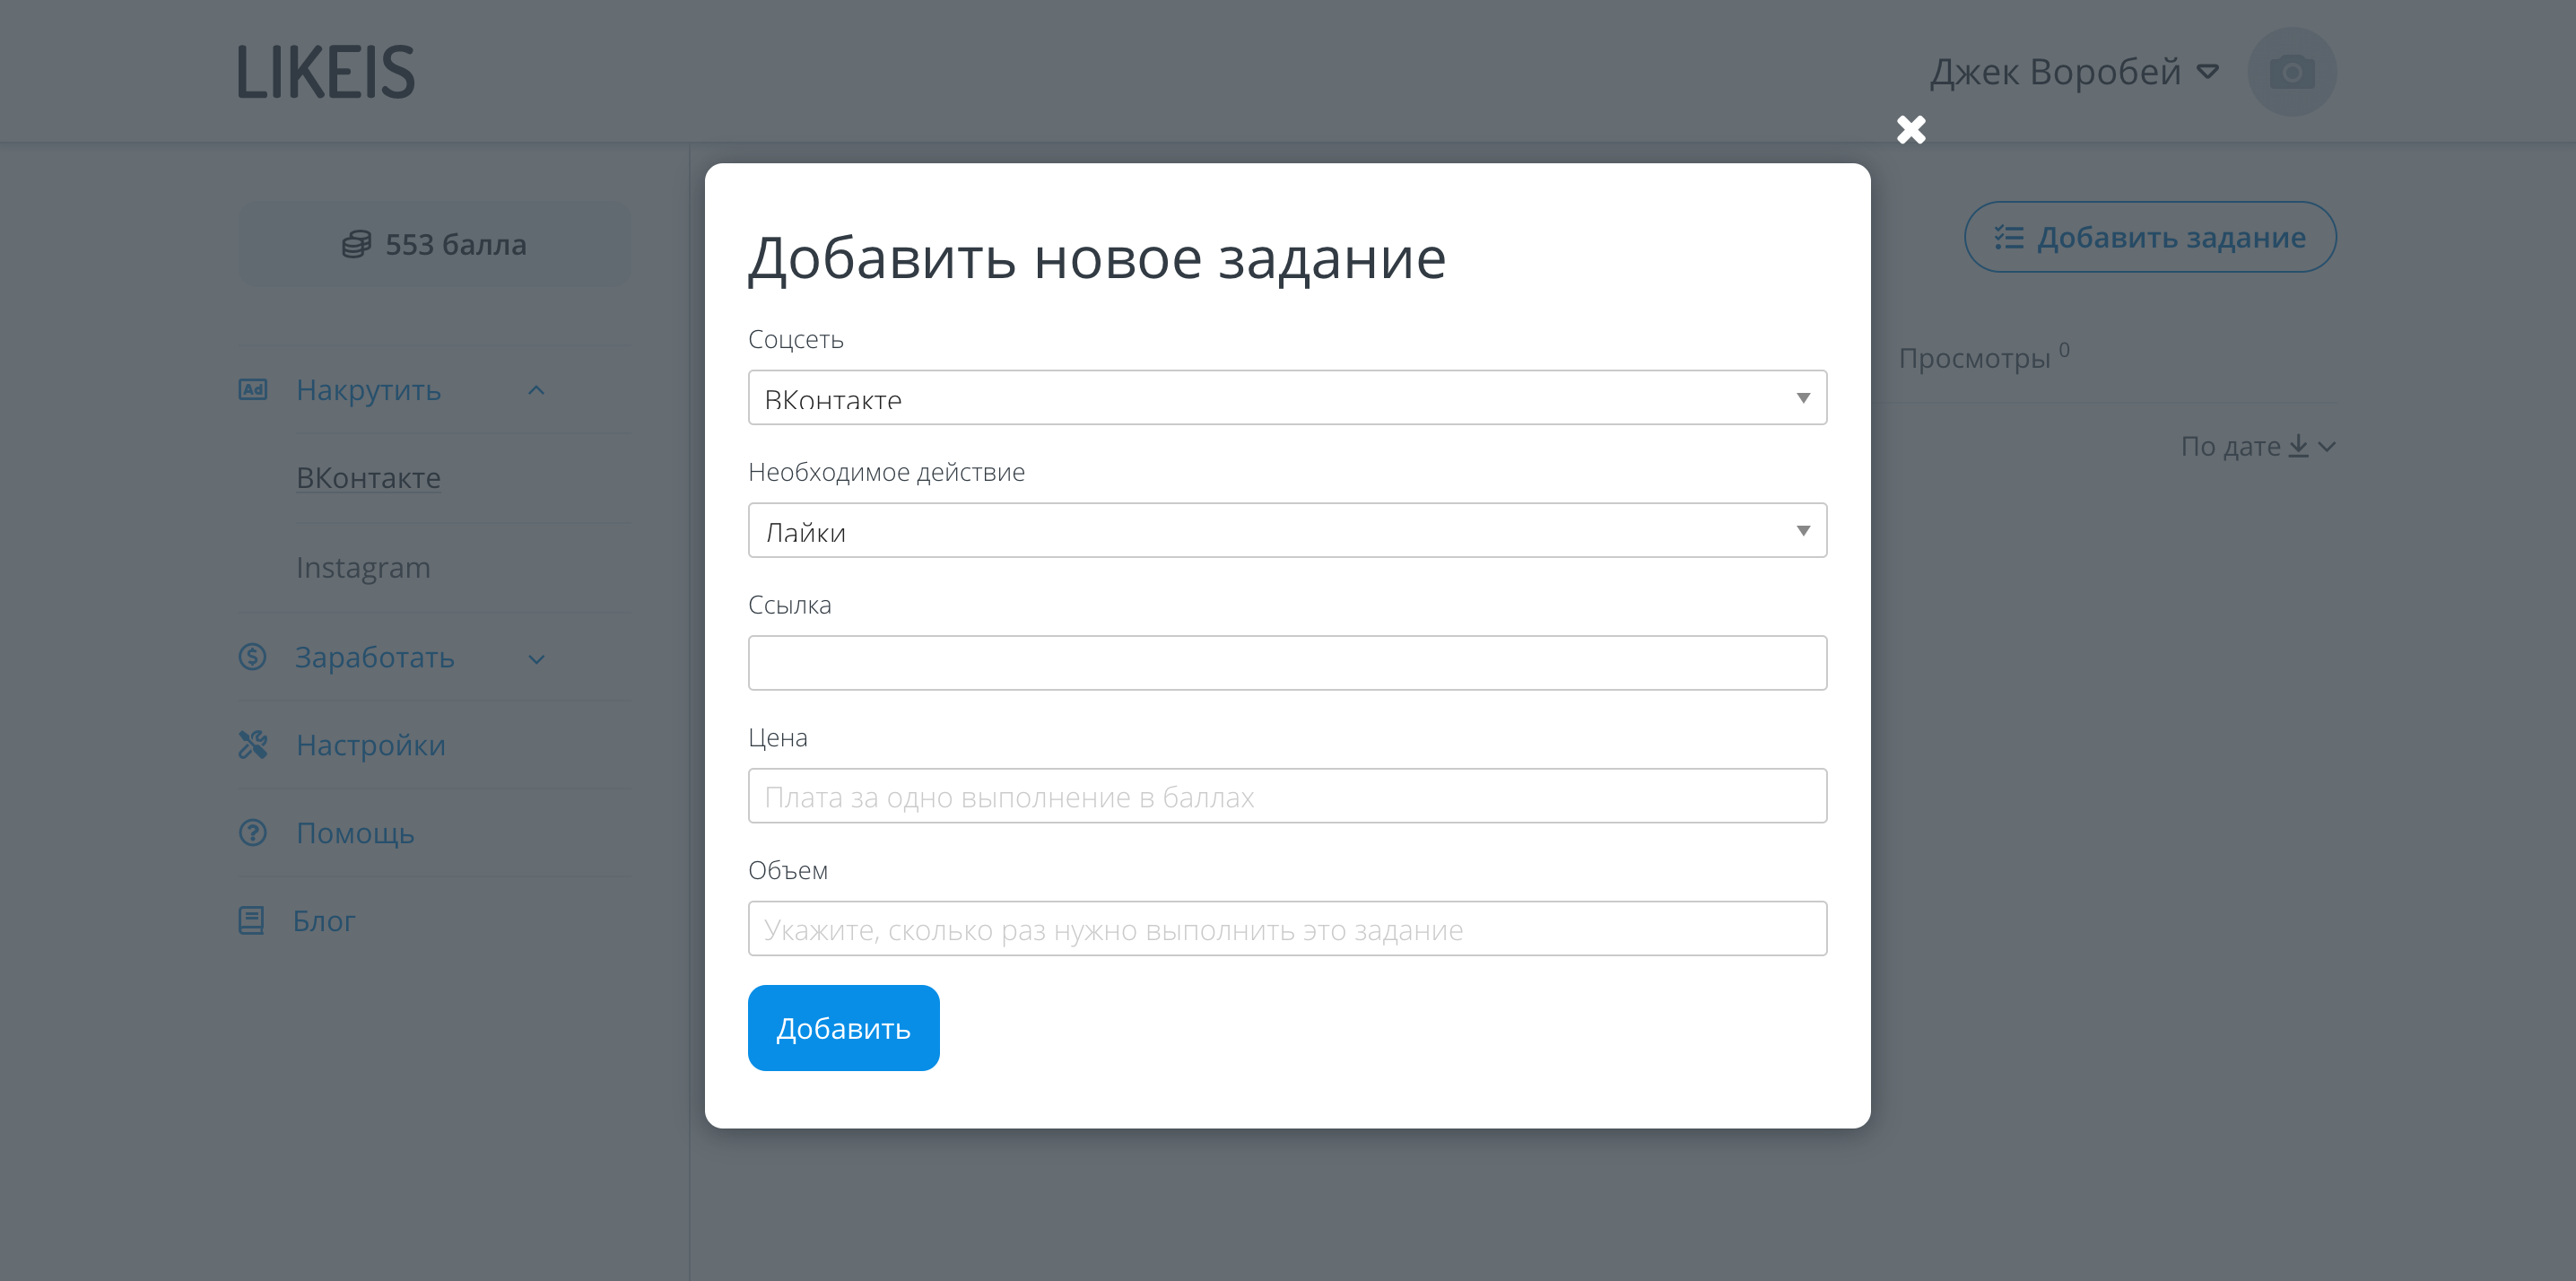This screenshot has height=1281, width=2576.
Task: Expand the Заработать menu section
Action: [536, 659]
